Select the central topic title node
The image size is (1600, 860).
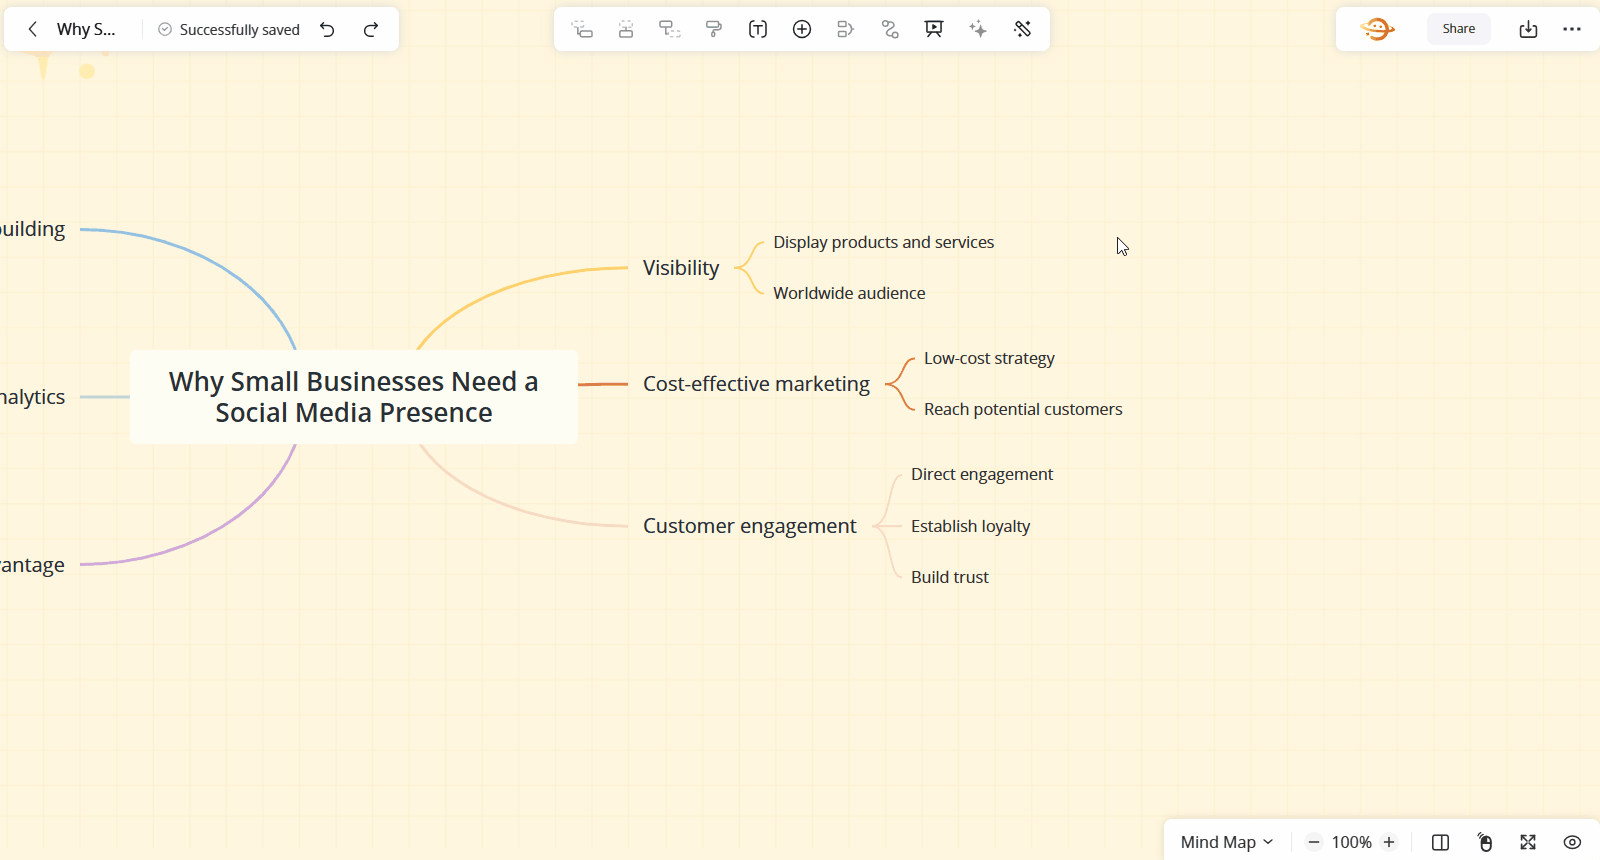[354, 397]
